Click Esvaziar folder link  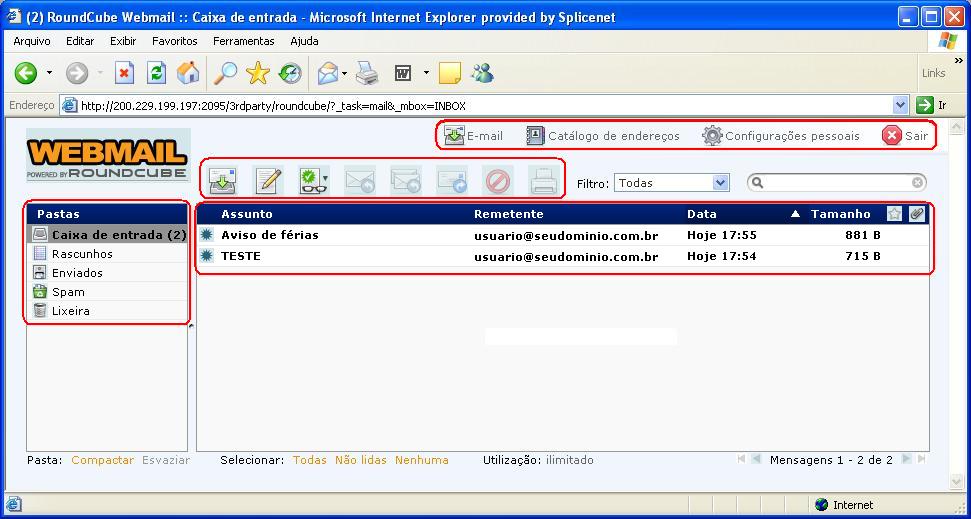click(x=166, y=460)
